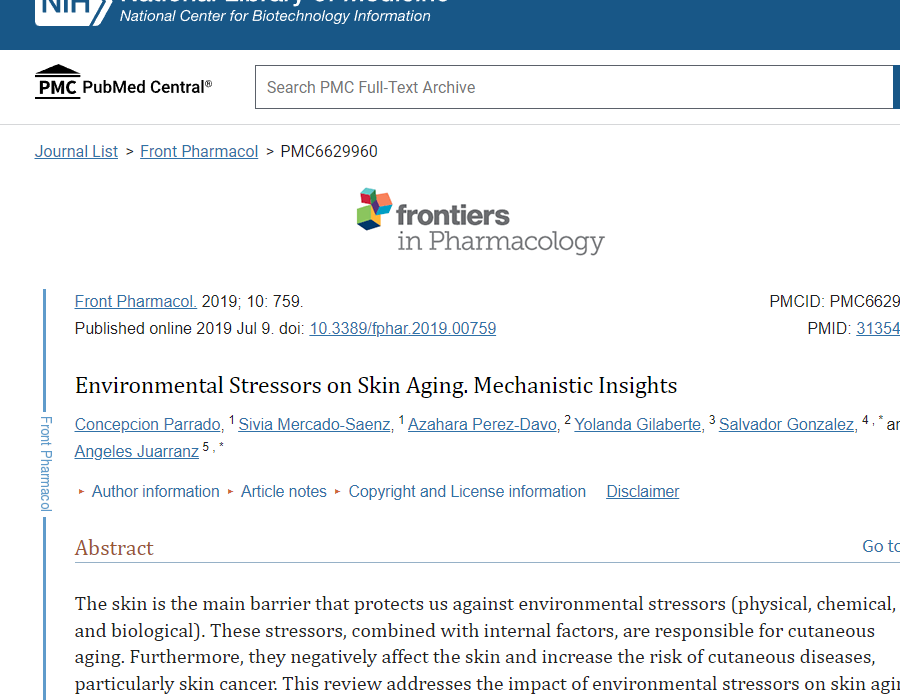View author Azahara Perez-Davo

(482, 425)
